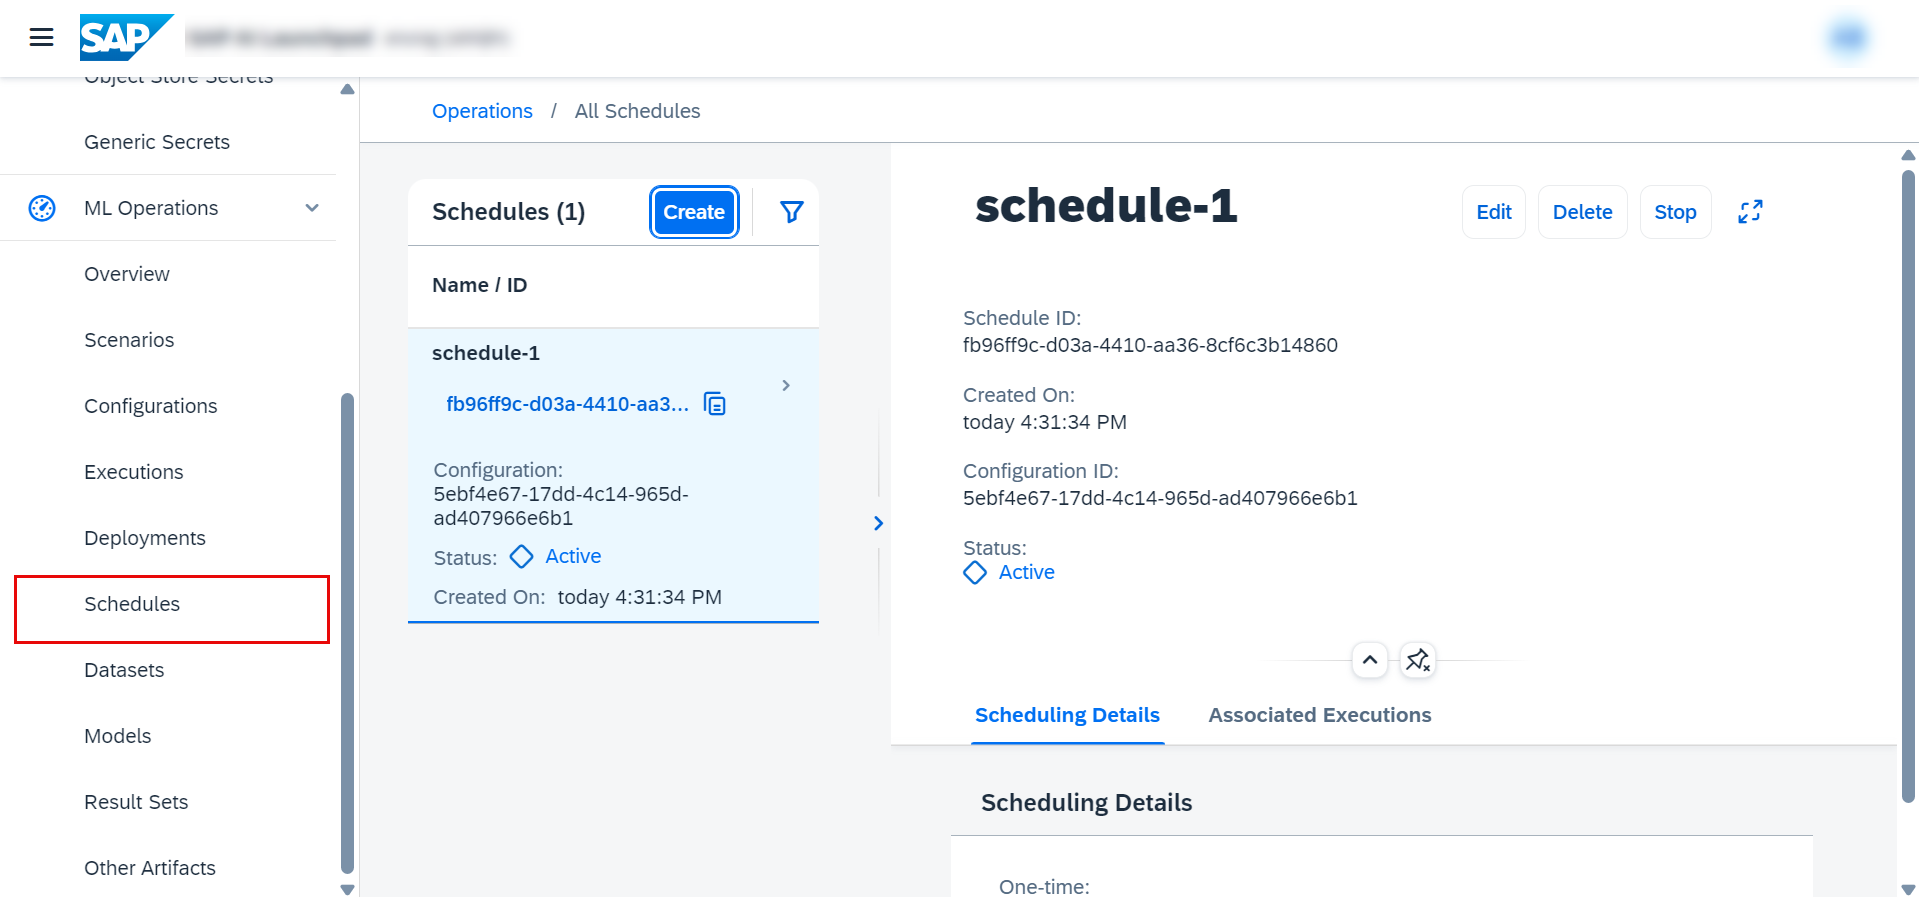Image resolution: width=1919 pixels, height=897 pixels.
Task: Expand schedule-1 row navigation chevron
Action: [786, 386]
